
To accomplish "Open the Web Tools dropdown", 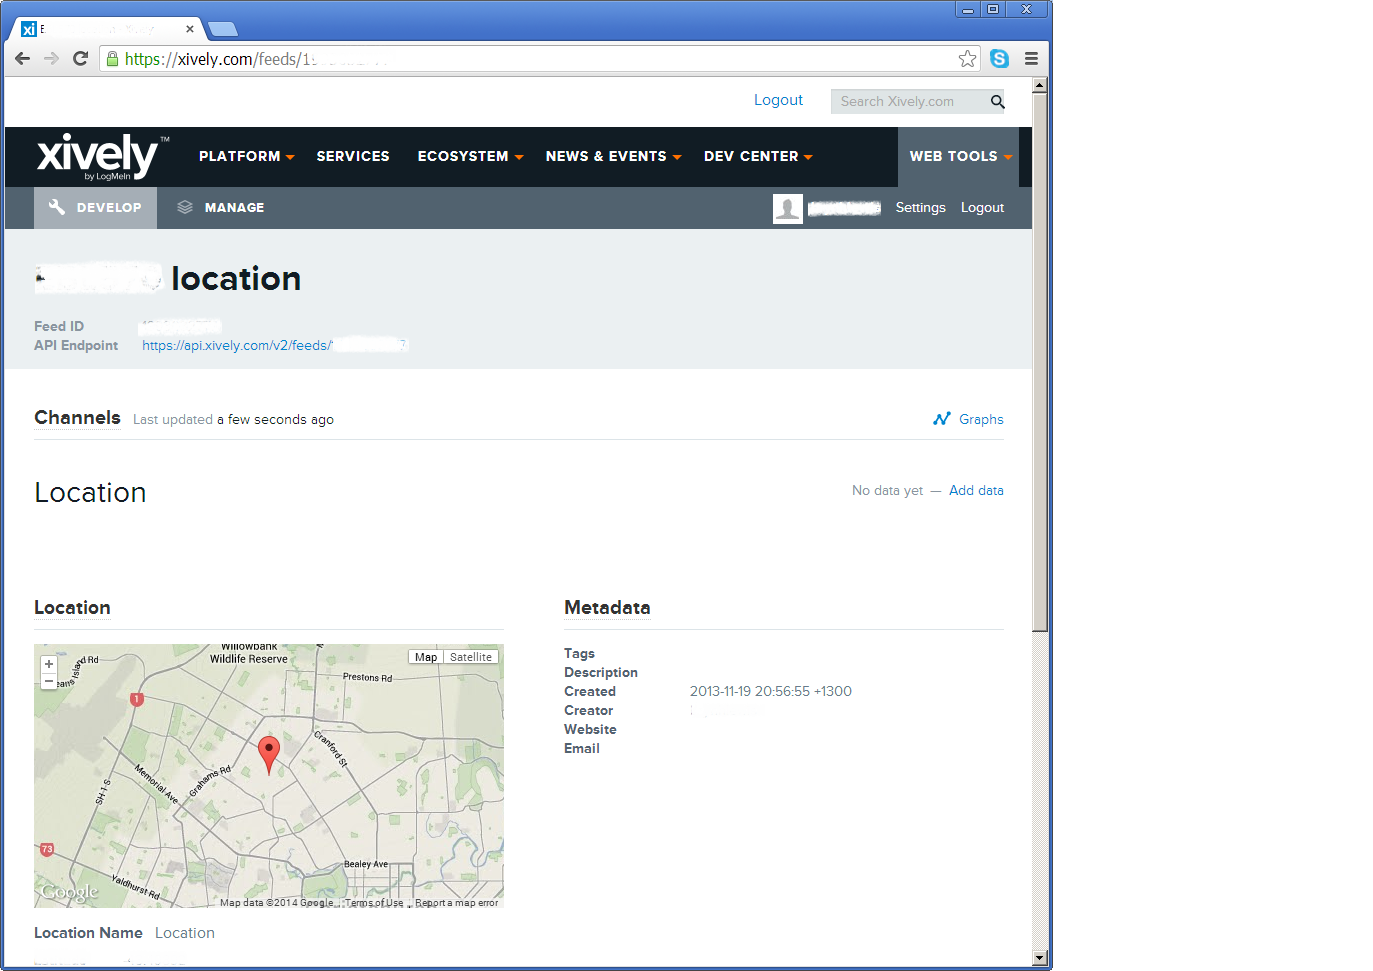I will [x=960, y=157].
